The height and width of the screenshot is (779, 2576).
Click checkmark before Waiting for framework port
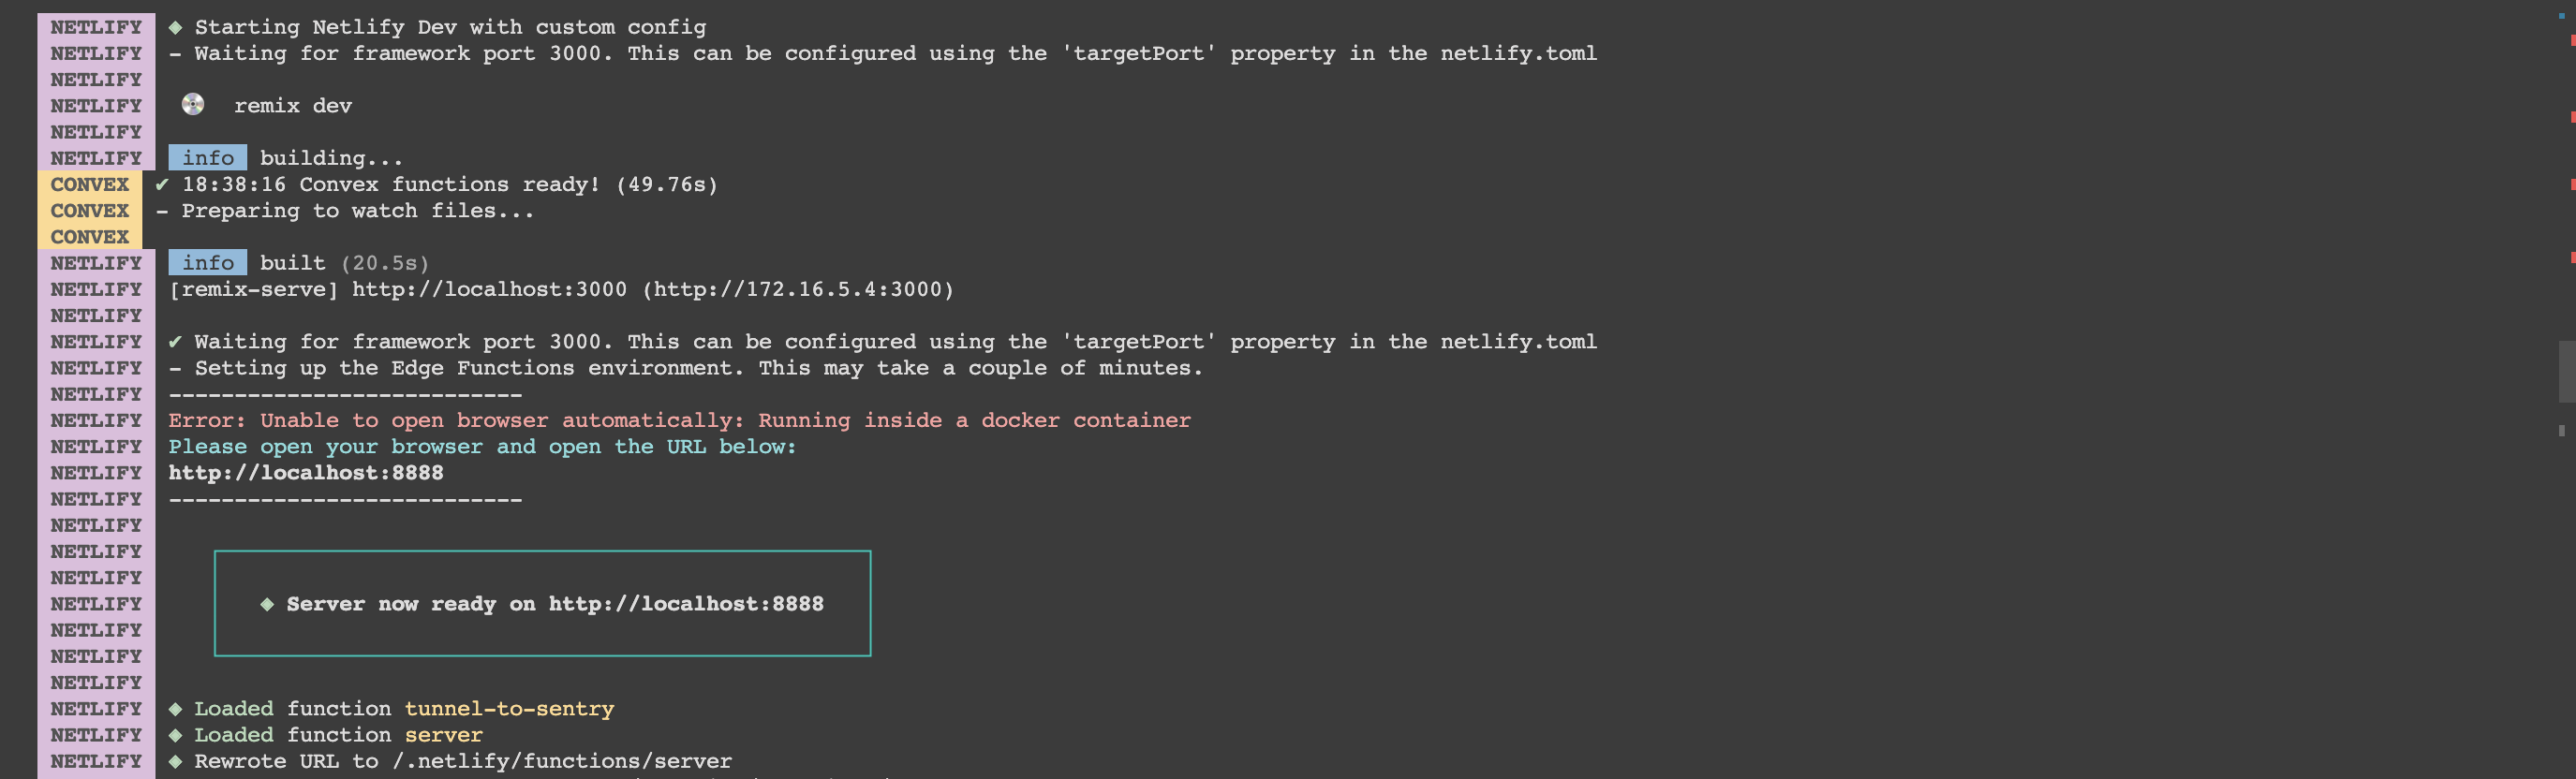coord(175,342)
